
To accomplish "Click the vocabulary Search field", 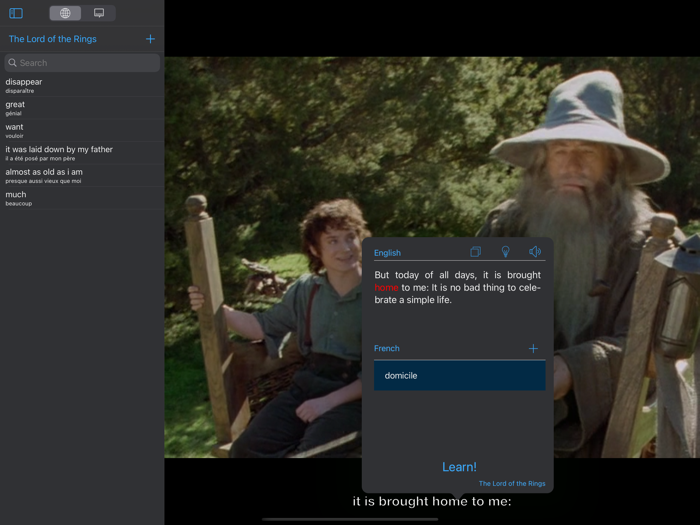I will 82,63.
